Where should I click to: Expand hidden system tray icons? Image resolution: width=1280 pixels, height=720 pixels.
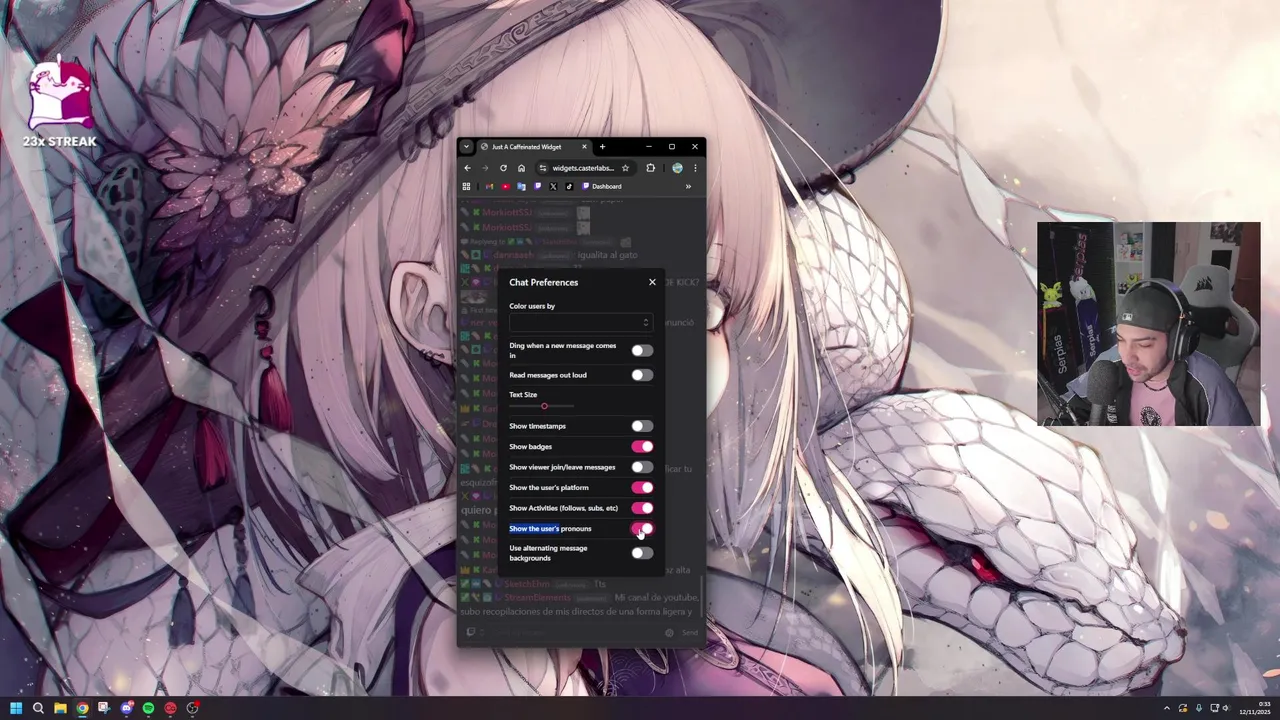[1166, 708]
